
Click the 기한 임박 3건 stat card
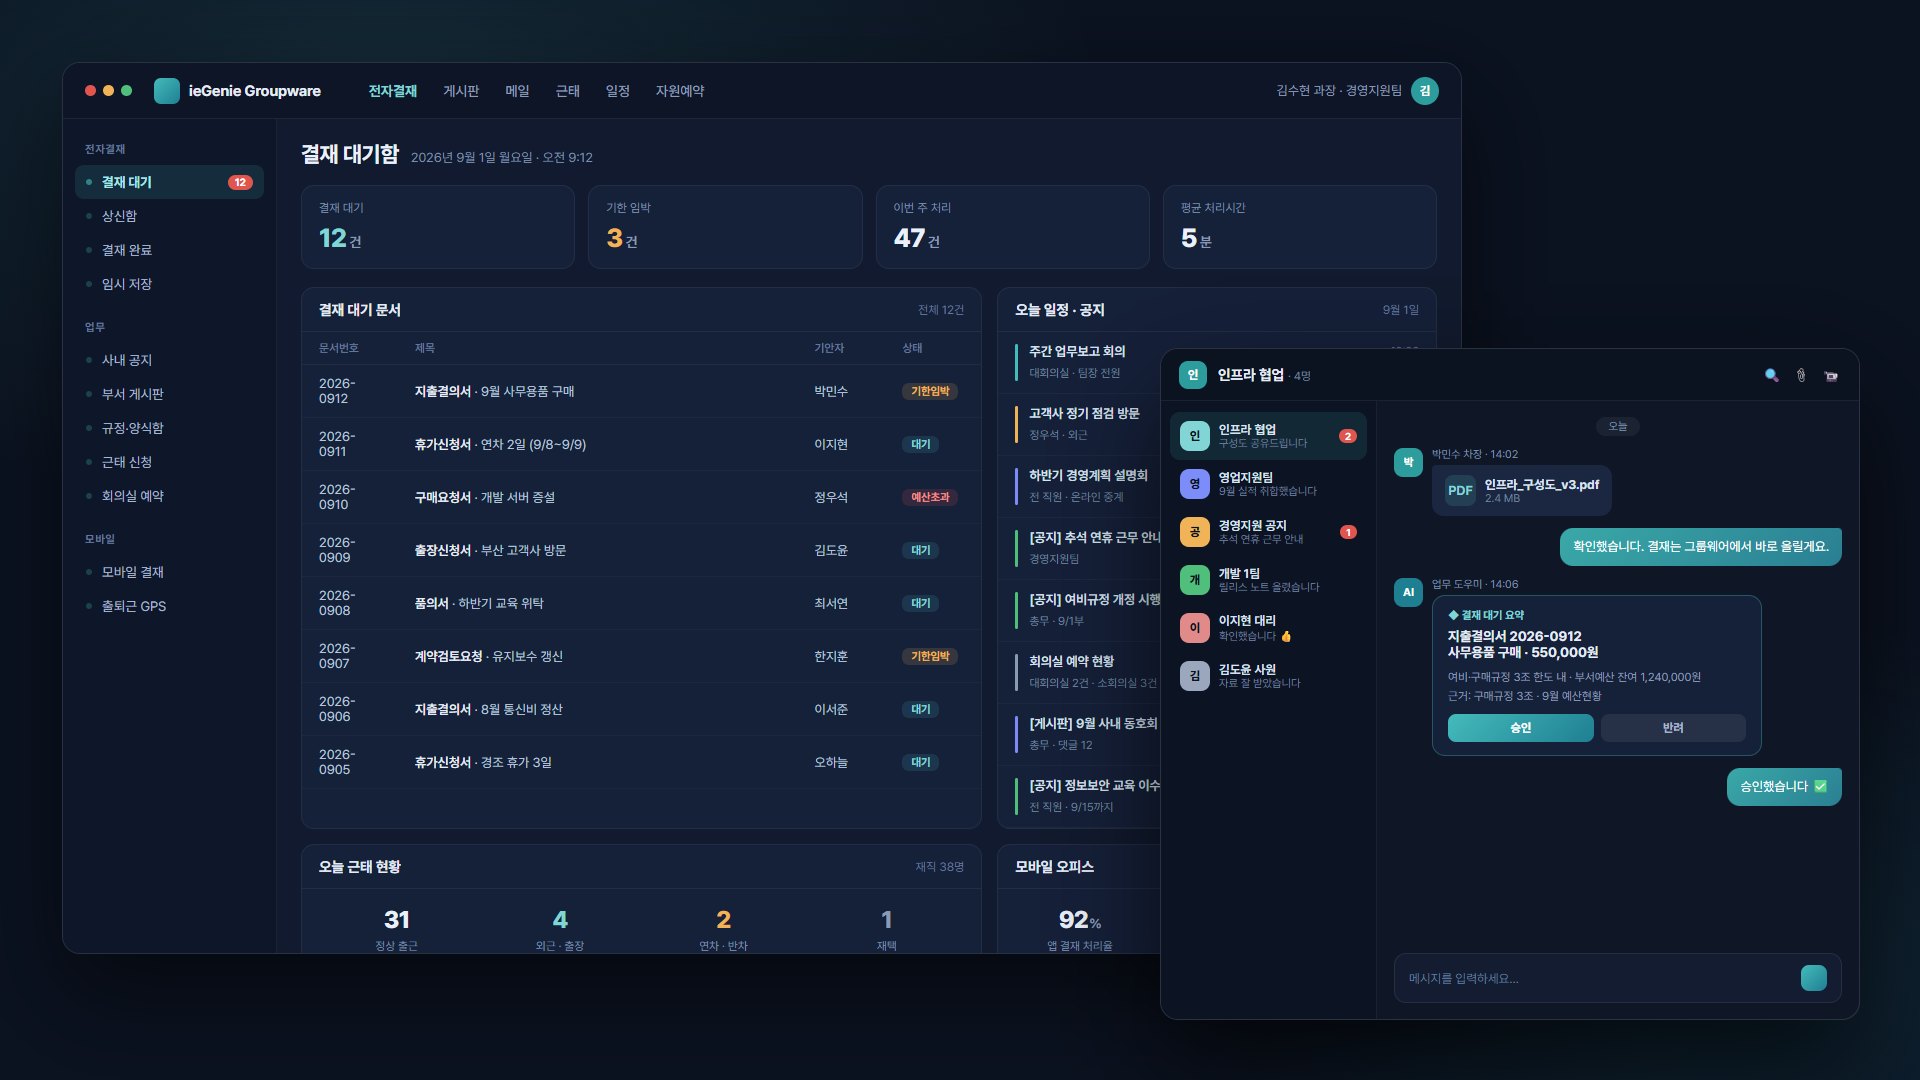(725, 227)
